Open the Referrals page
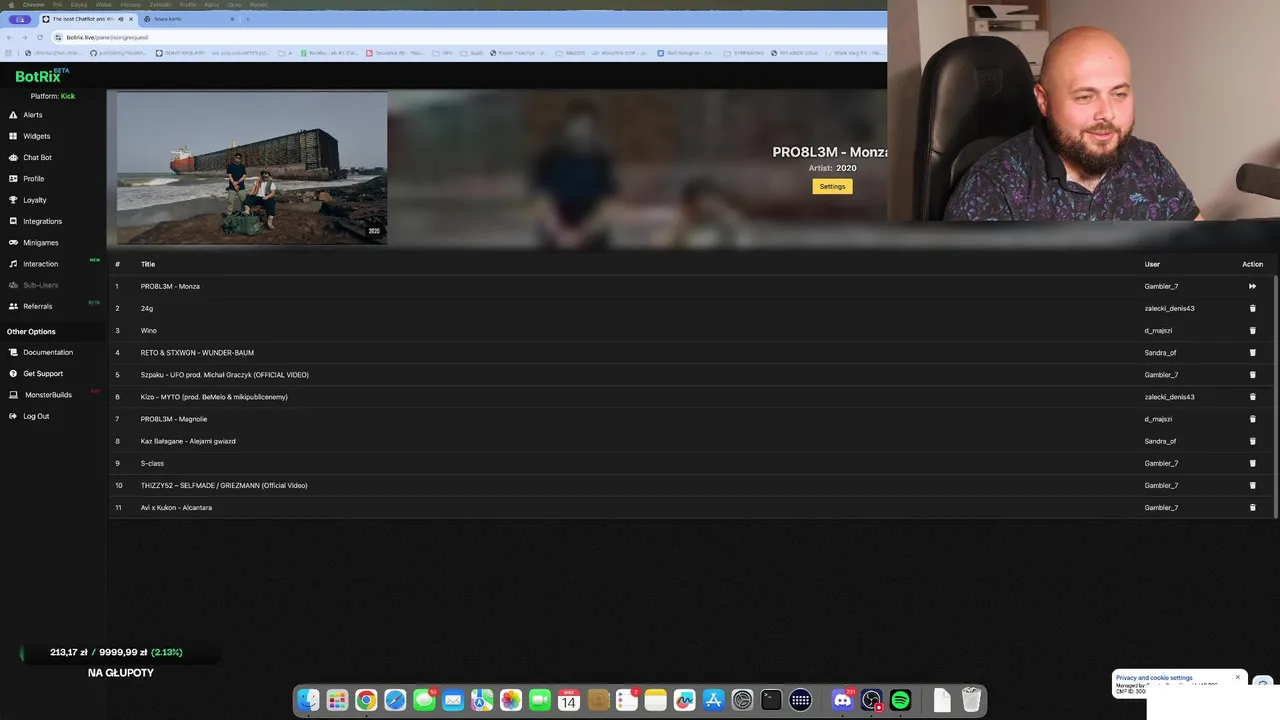This screenshot has height=720, width=1280. (37, 306)
